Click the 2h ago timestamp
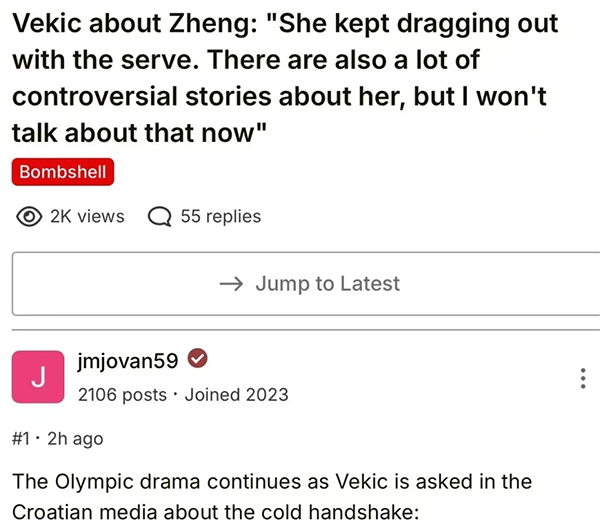This screenshot has height=530, width=600. tap(75, 438)
